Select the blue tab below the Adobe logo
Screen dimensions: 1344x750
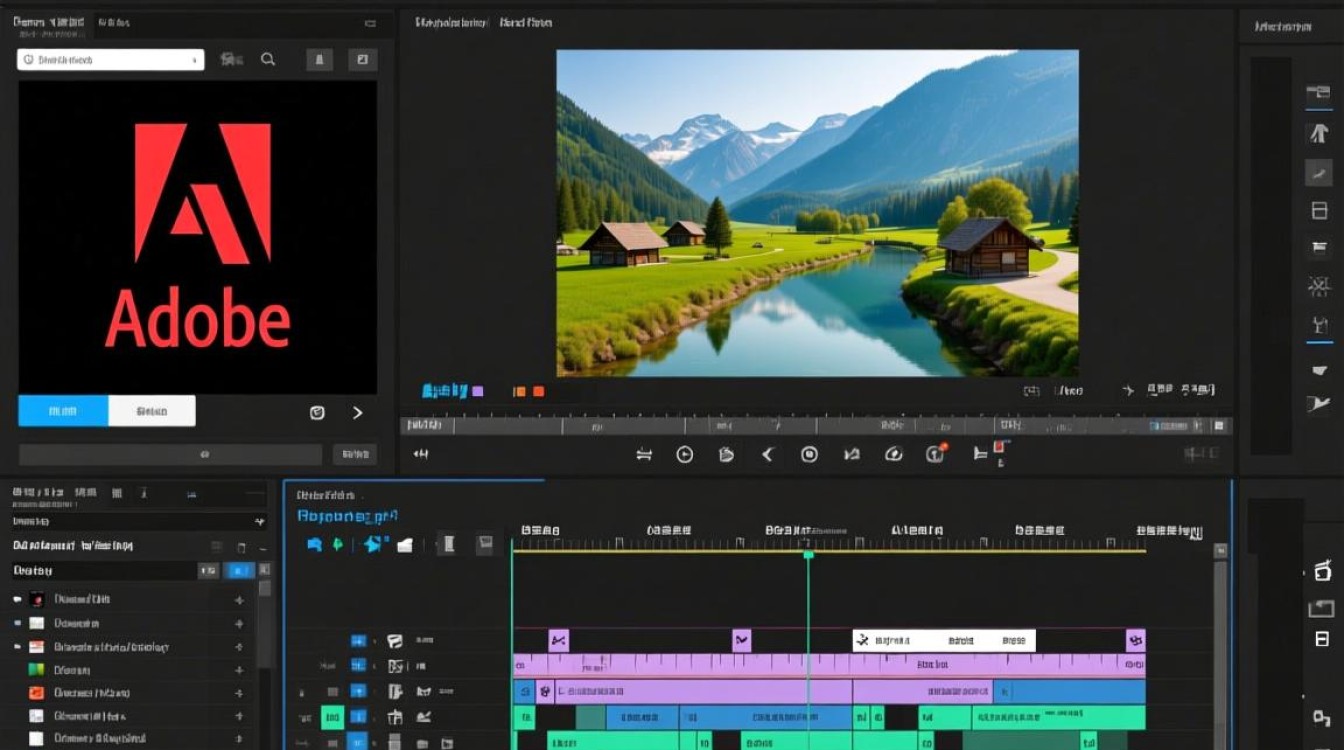pyautogui.click(x=63, y=411)
